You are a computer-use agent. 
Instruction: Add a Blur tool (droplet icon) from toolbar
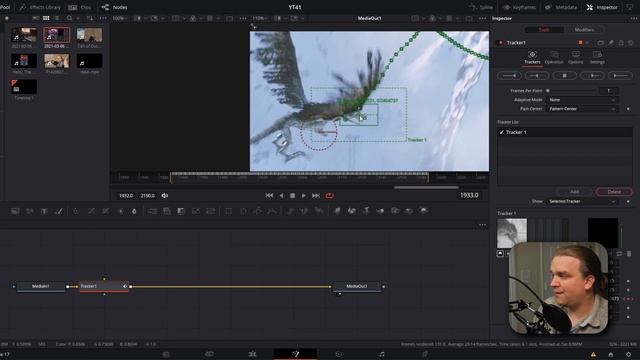(x=134, y=211)
